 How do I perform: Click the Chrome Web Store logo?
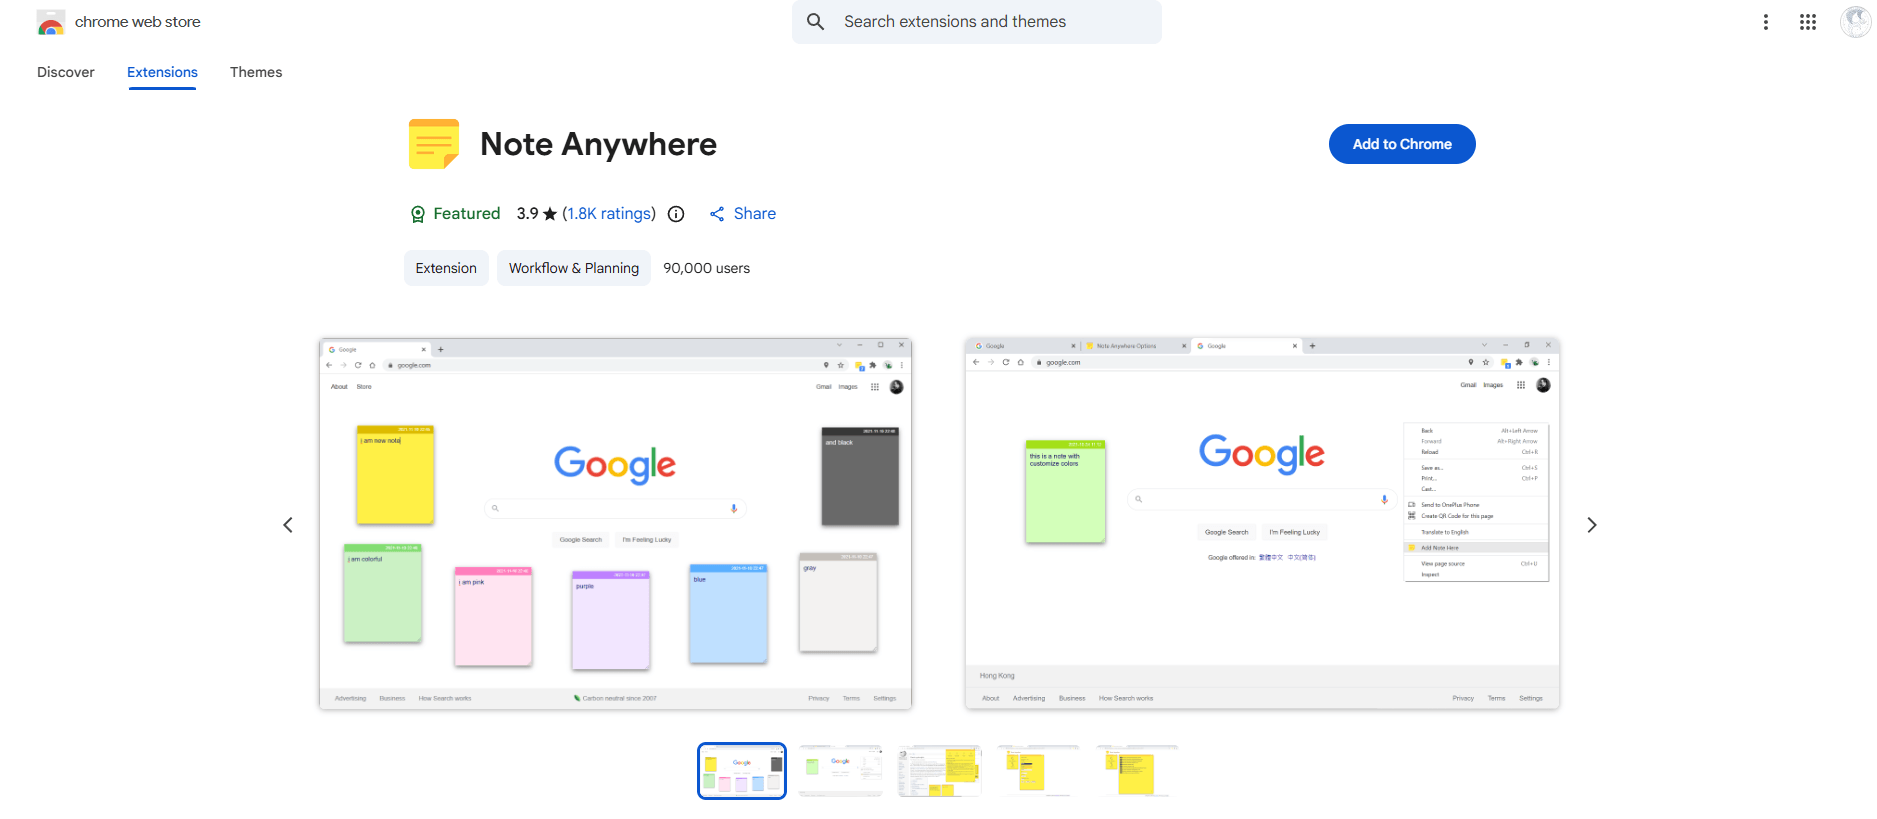click(51, 22)
